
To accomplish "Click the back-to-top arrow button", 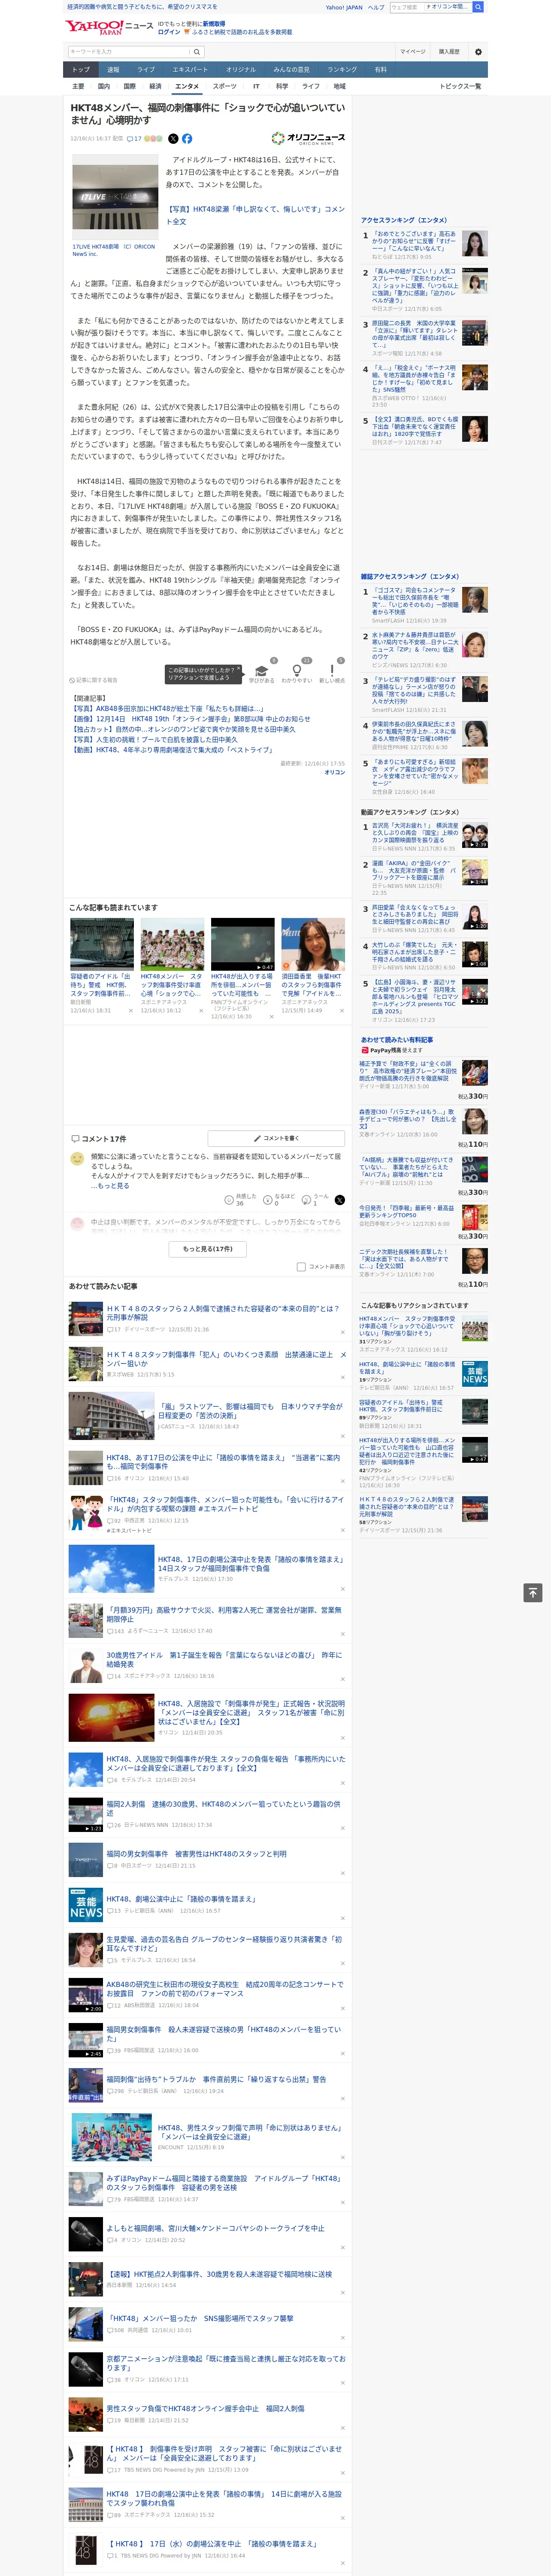I will (533, 1592).
